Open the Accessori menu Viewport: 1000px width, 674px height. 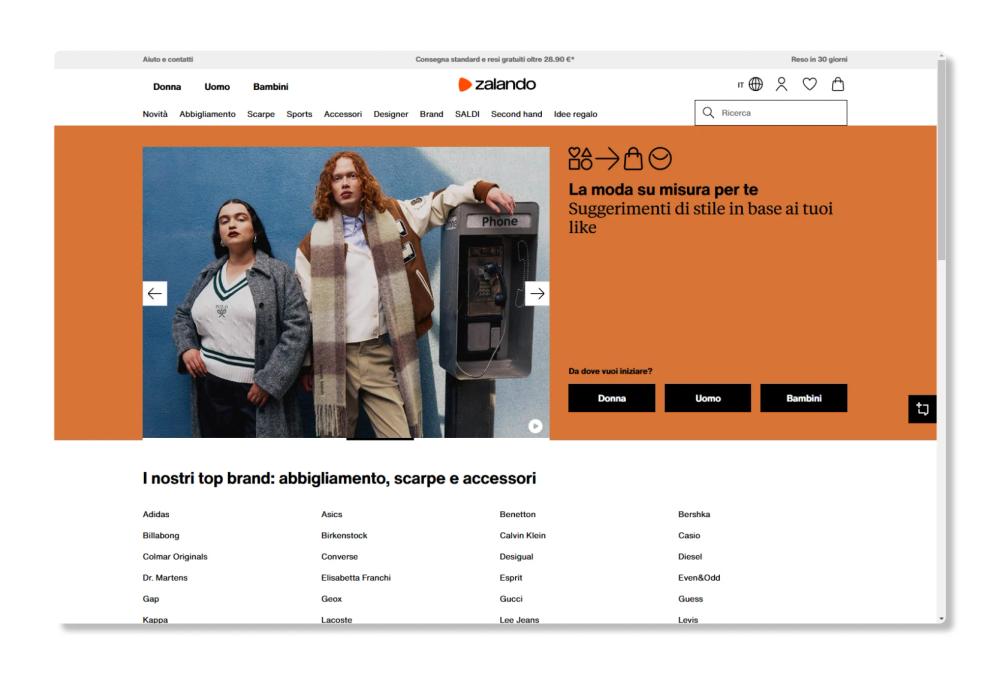coord(342,114)
